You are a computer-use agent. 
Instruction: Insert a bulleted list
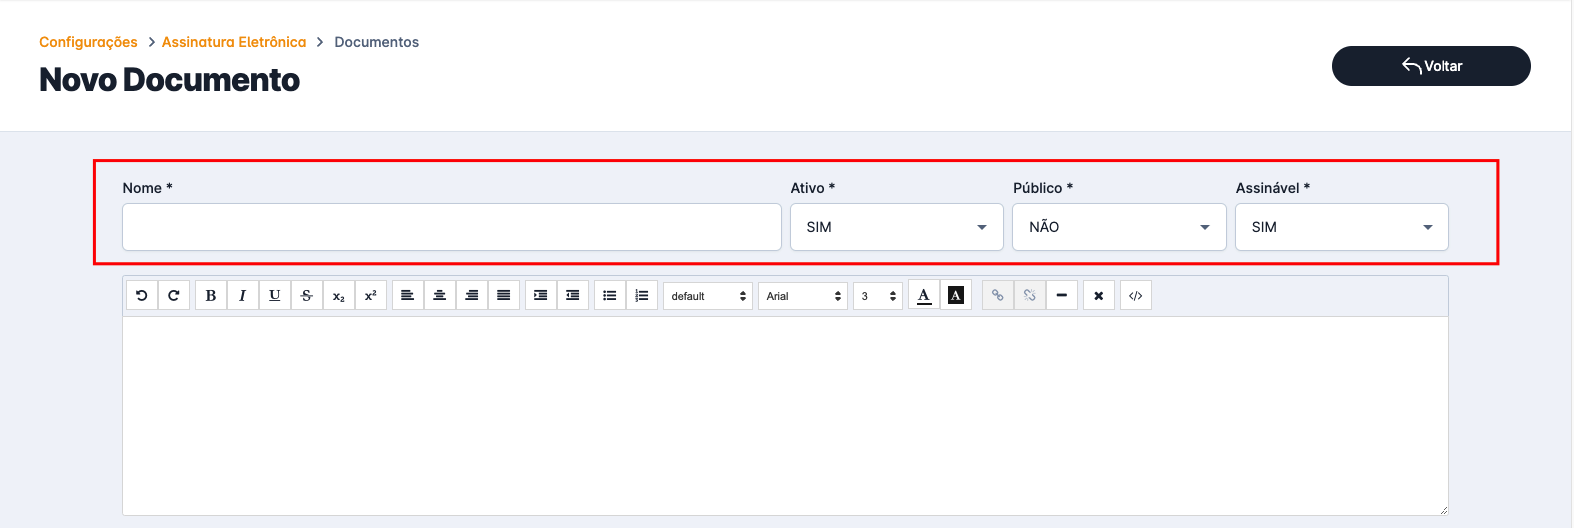pyautogui.click(x=610, y=296)
